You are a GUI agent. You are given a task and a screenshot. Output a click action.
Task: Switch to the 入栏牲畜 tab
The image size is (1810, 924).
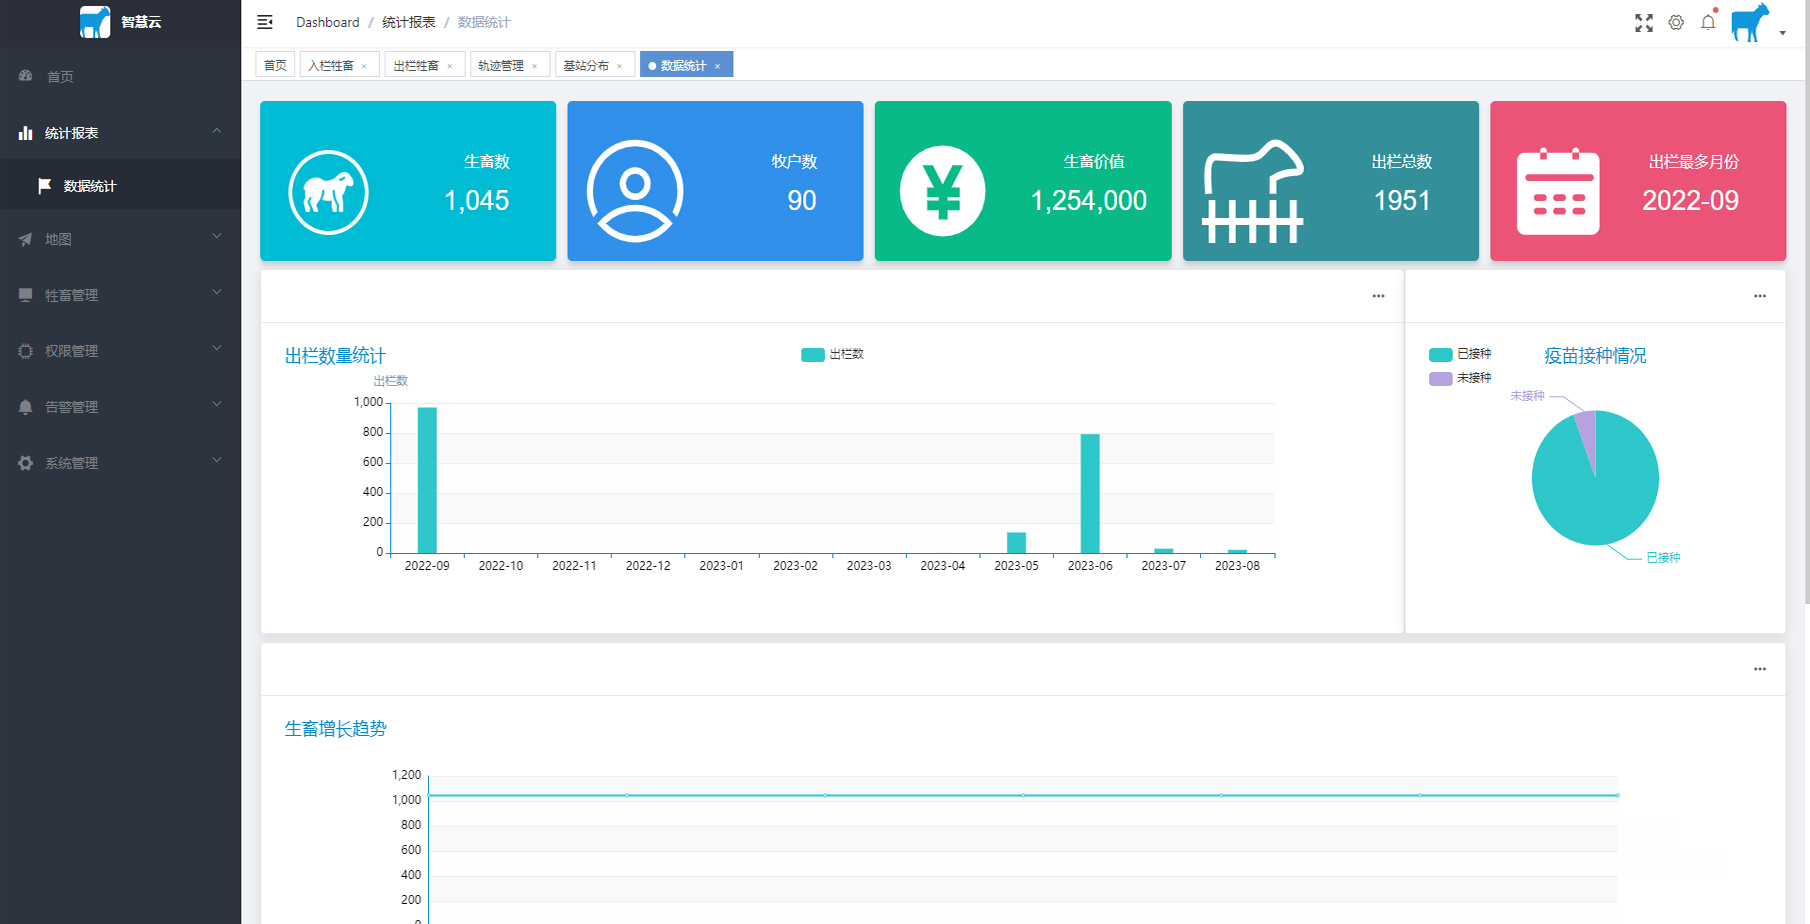coord(331,66)
